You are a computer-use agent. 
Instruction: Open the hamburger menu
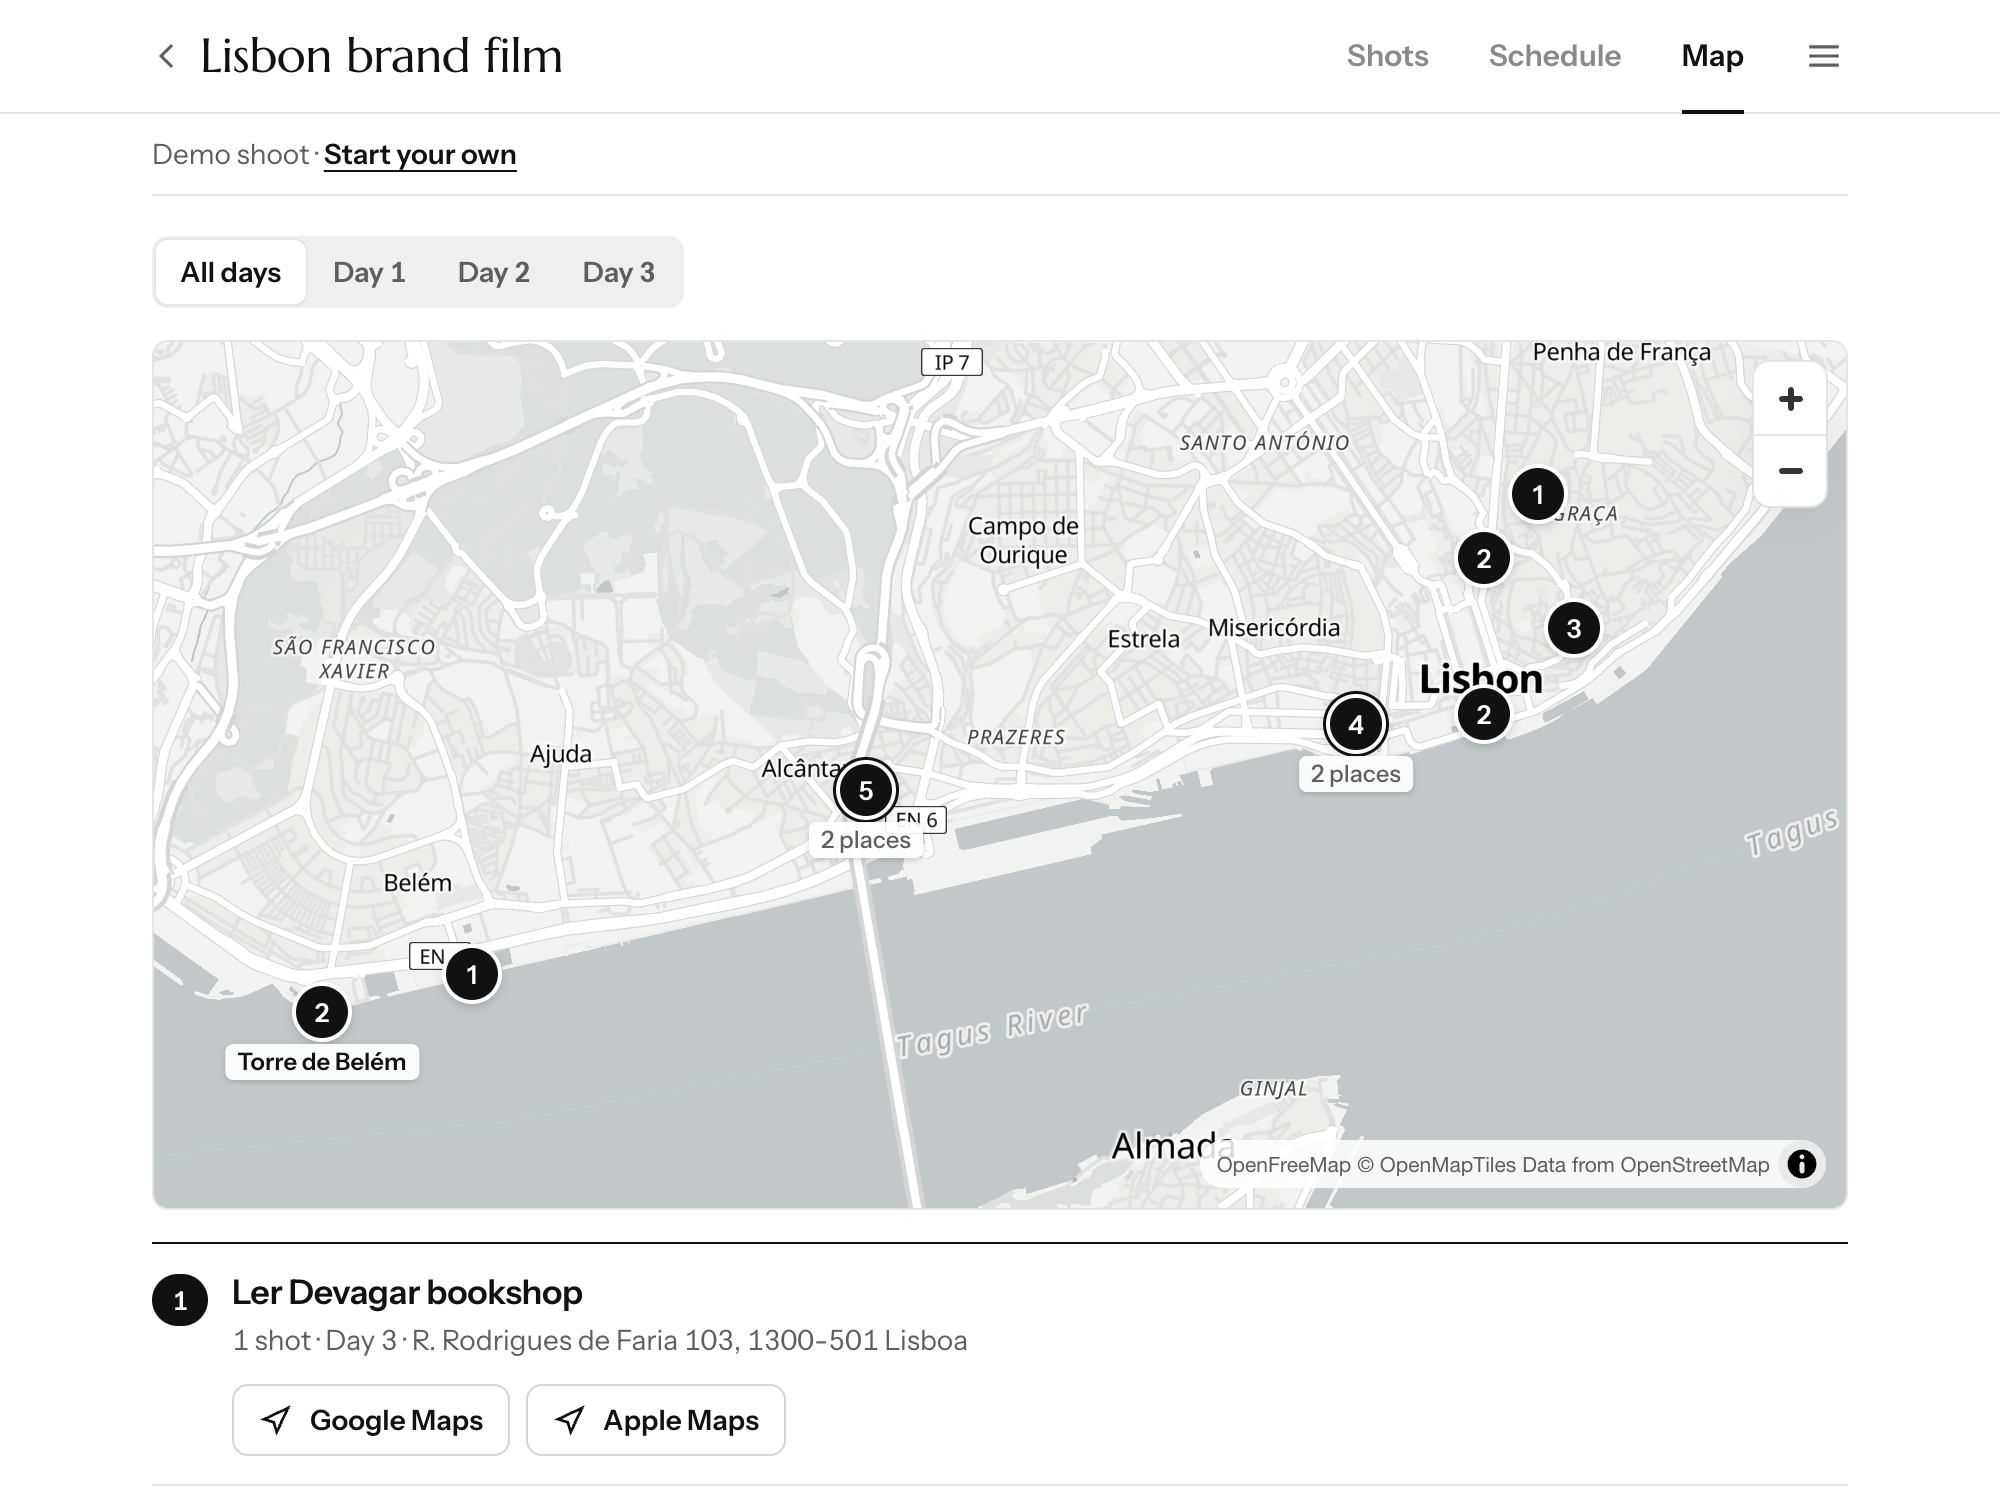1824,56
